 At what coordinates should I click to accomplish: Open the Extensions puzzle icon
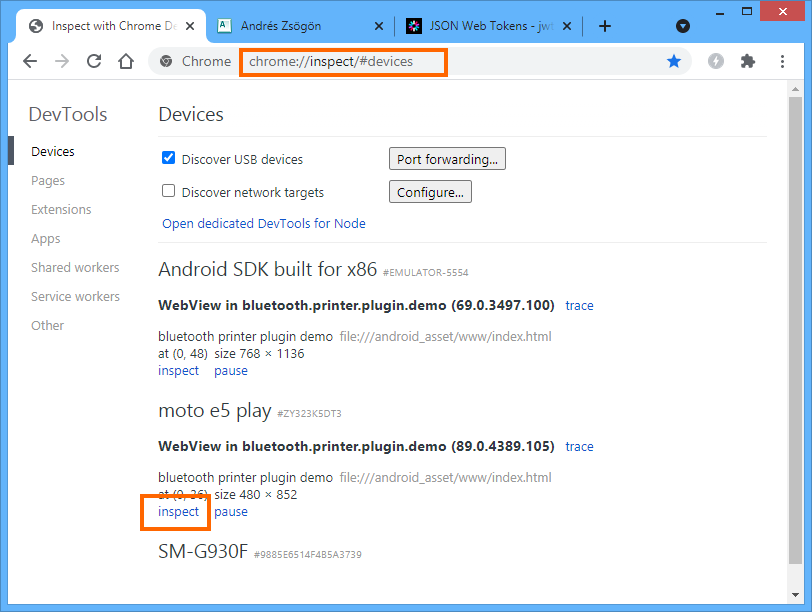click(x=747, y=61)
